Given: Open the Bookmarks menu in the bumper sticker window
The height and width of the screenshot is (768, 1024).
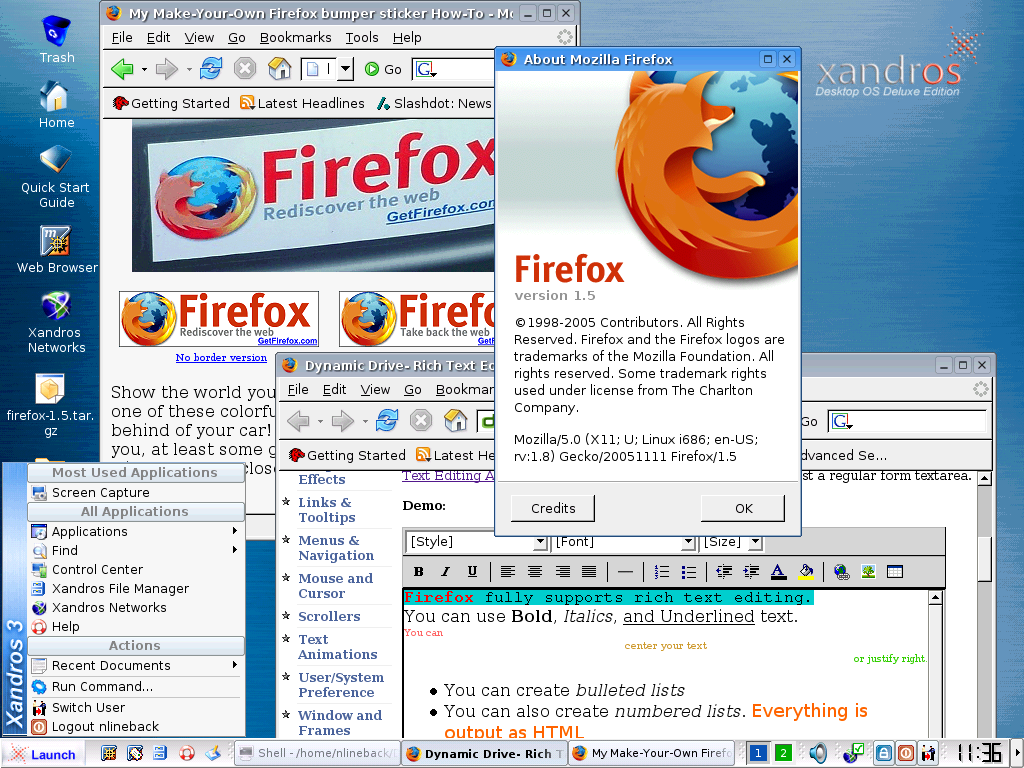Looking at the screenshot, I should click(295, 37).
